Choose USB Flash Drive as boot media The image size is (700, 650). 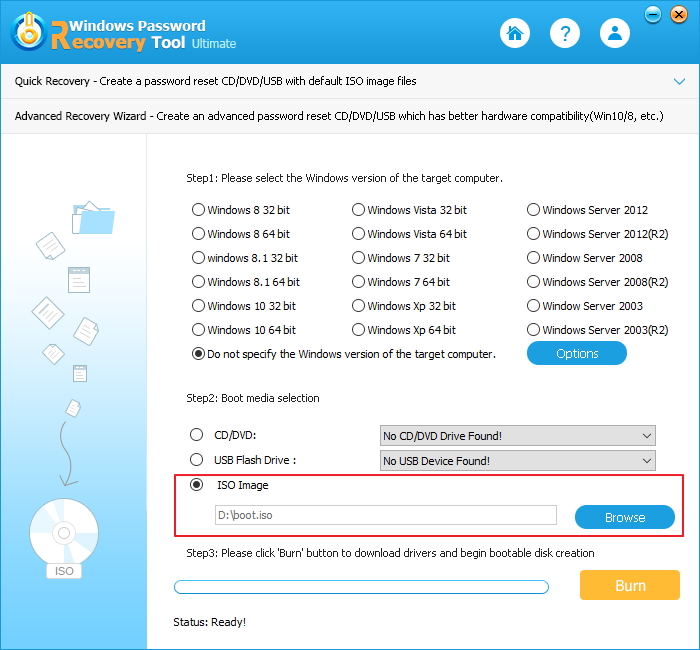(x=196, y=460)
